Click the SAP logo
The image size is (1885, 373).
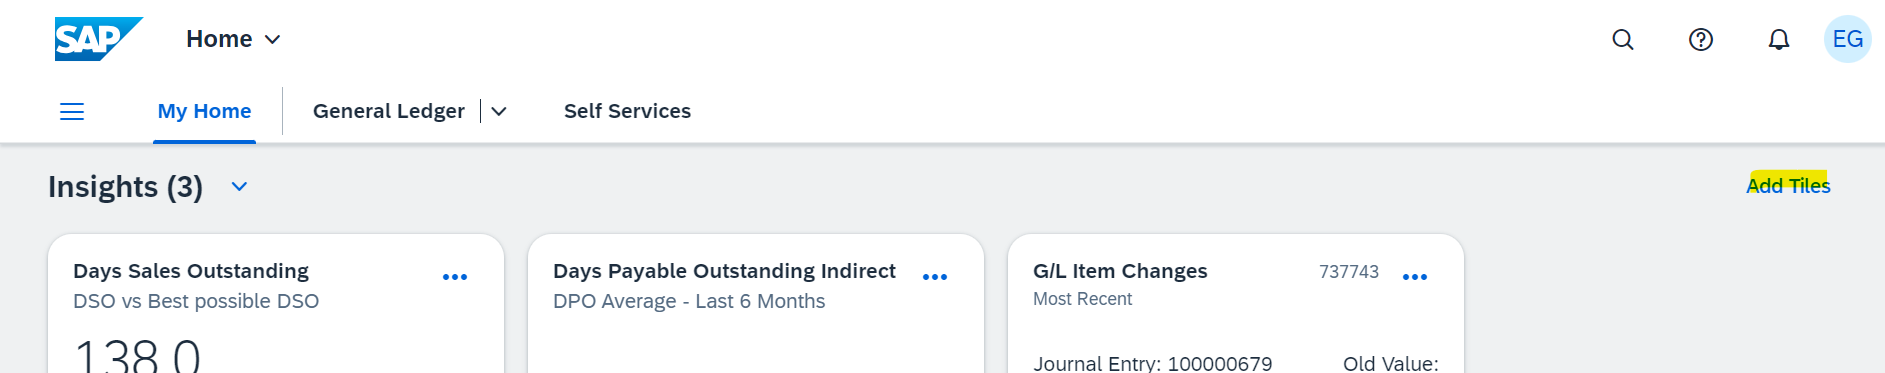point(98,39)
